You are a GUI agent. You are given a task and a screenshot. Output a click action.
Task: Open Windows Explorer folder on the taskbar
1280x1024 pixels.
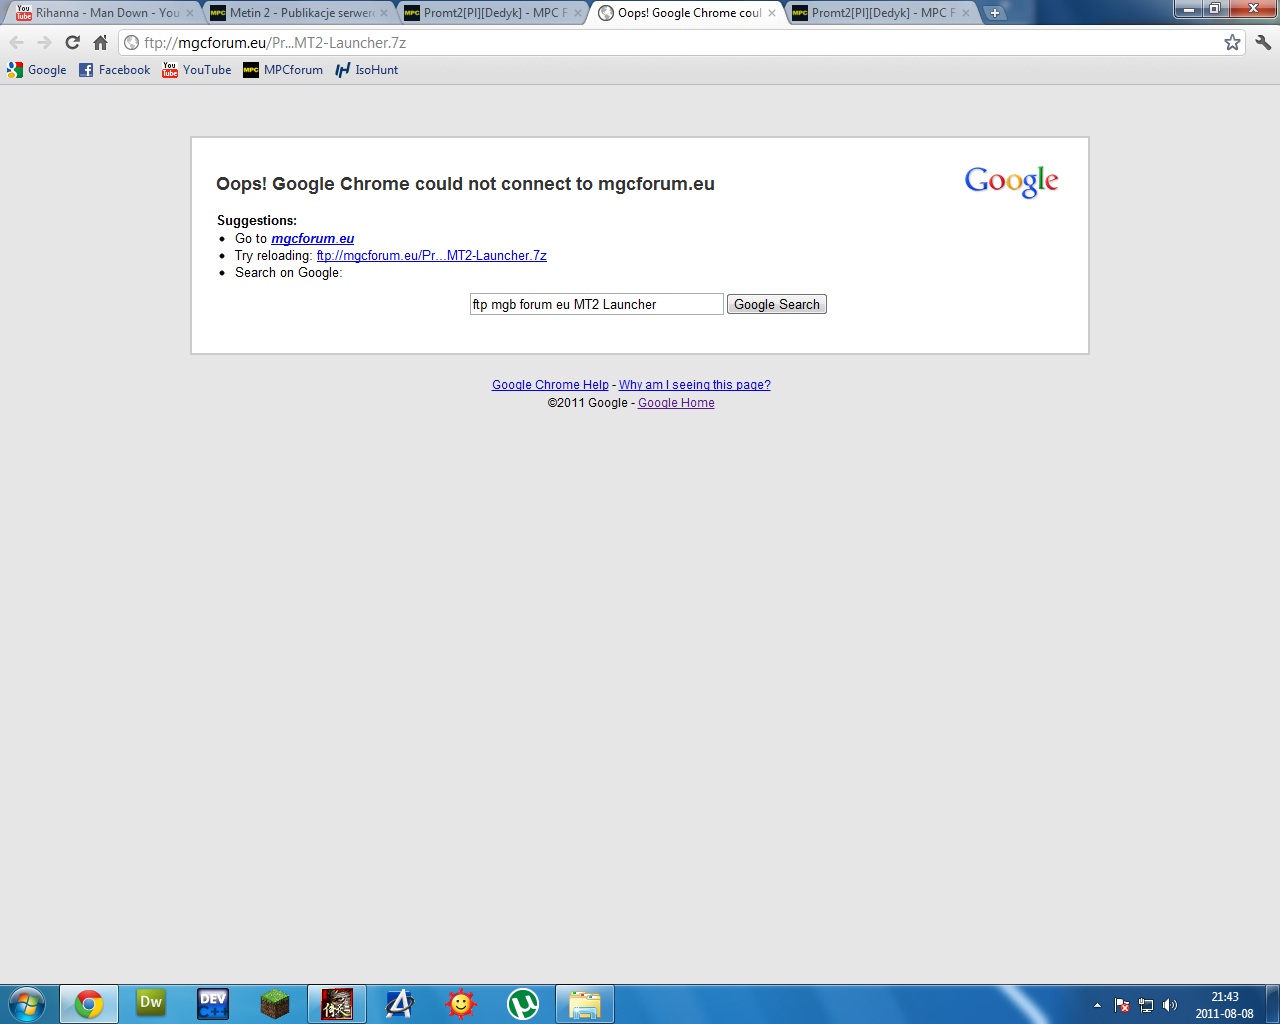click(x=585, y=1004)
